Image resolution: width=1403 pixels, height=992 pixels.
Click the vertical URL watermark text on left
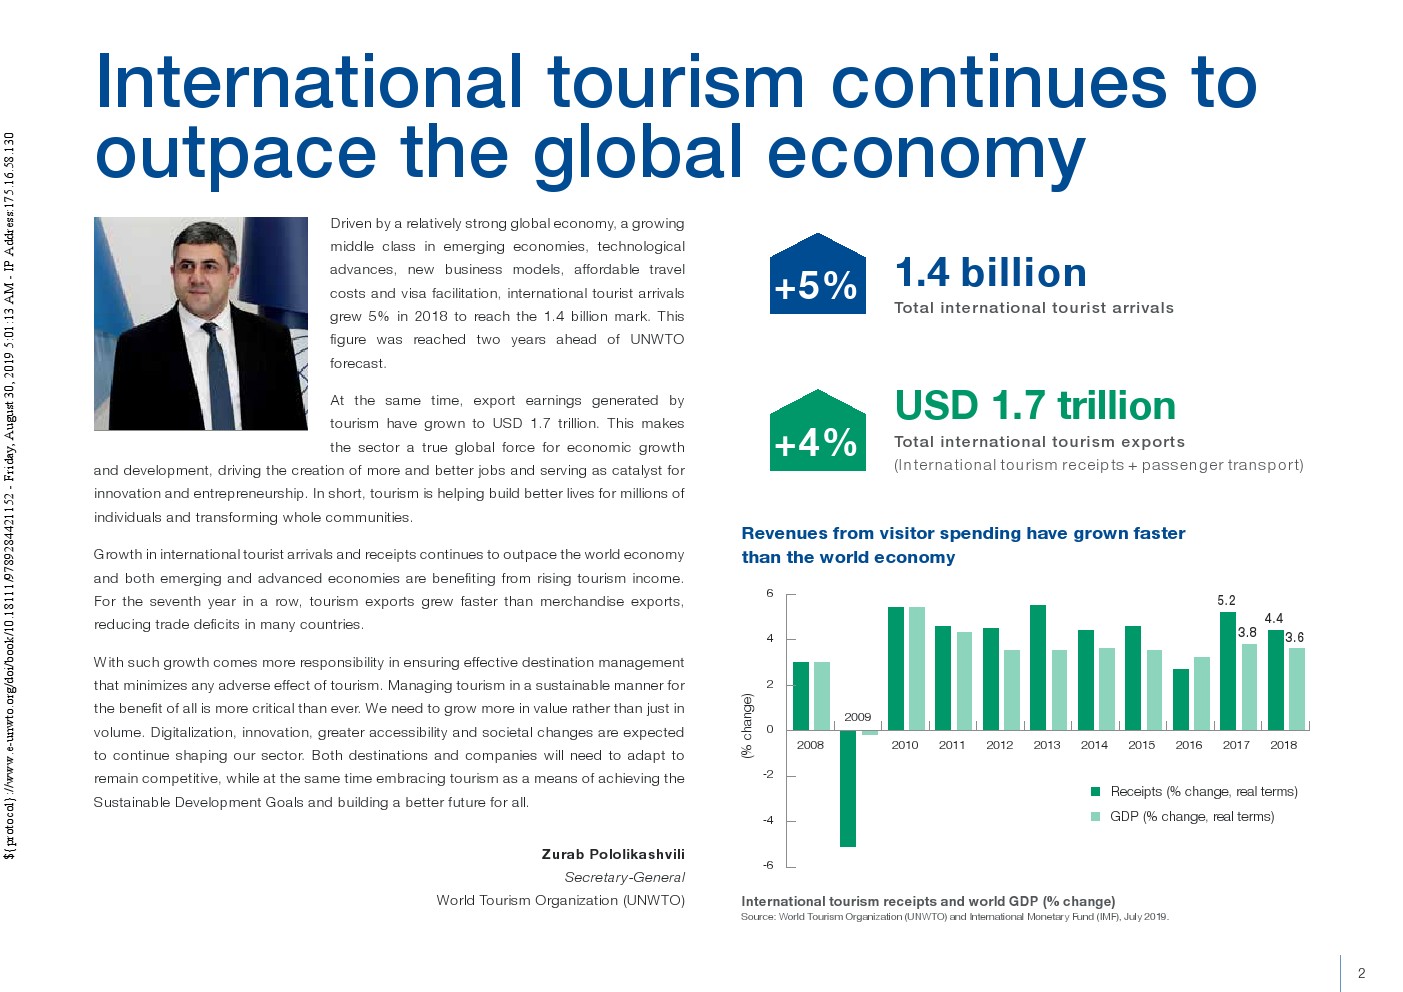click(10, 495)
